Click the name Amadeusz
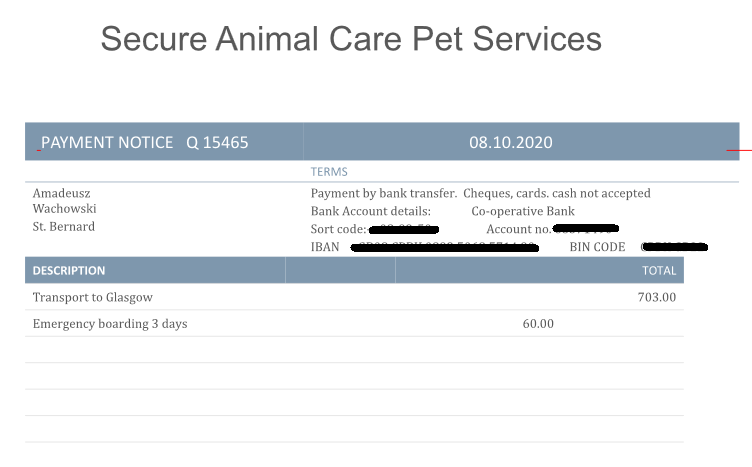This screenshot has height=467, width=752. pos(61,193)
